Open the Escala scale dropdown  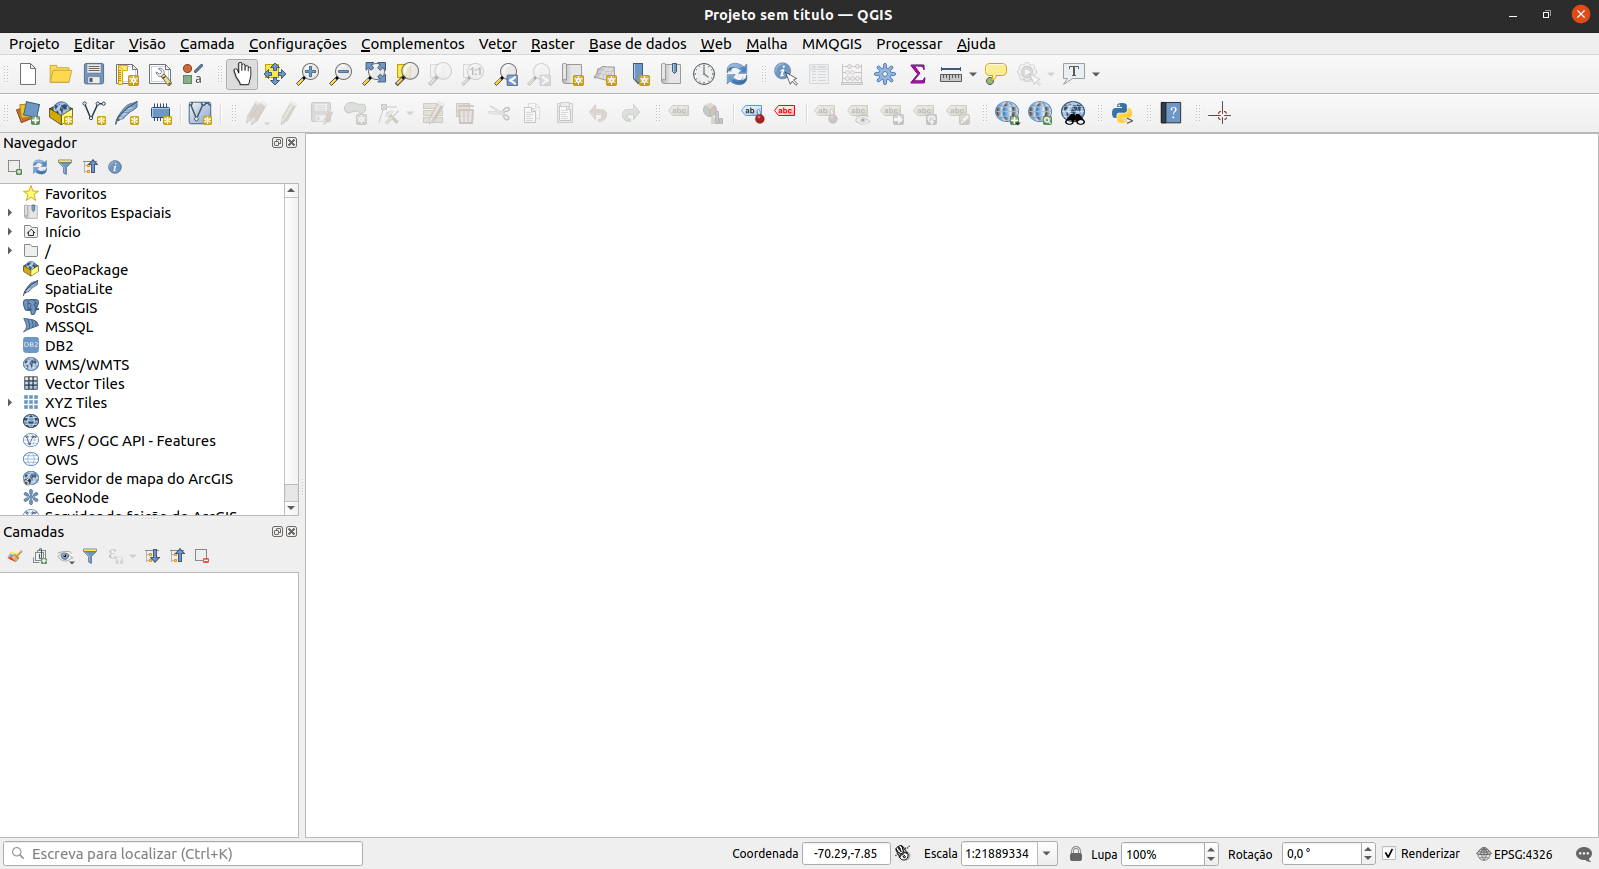[1047, 854]
